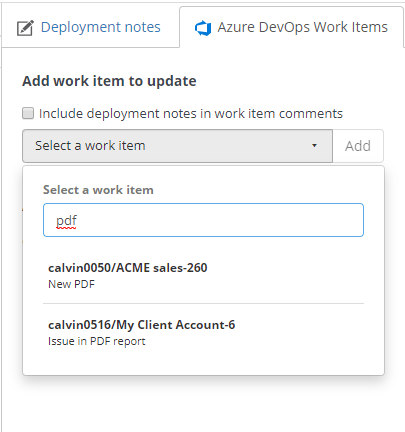Click the checkbox label about work item comments
The height and width of the screenshot is (432, 405).
(x=191, y=114)
